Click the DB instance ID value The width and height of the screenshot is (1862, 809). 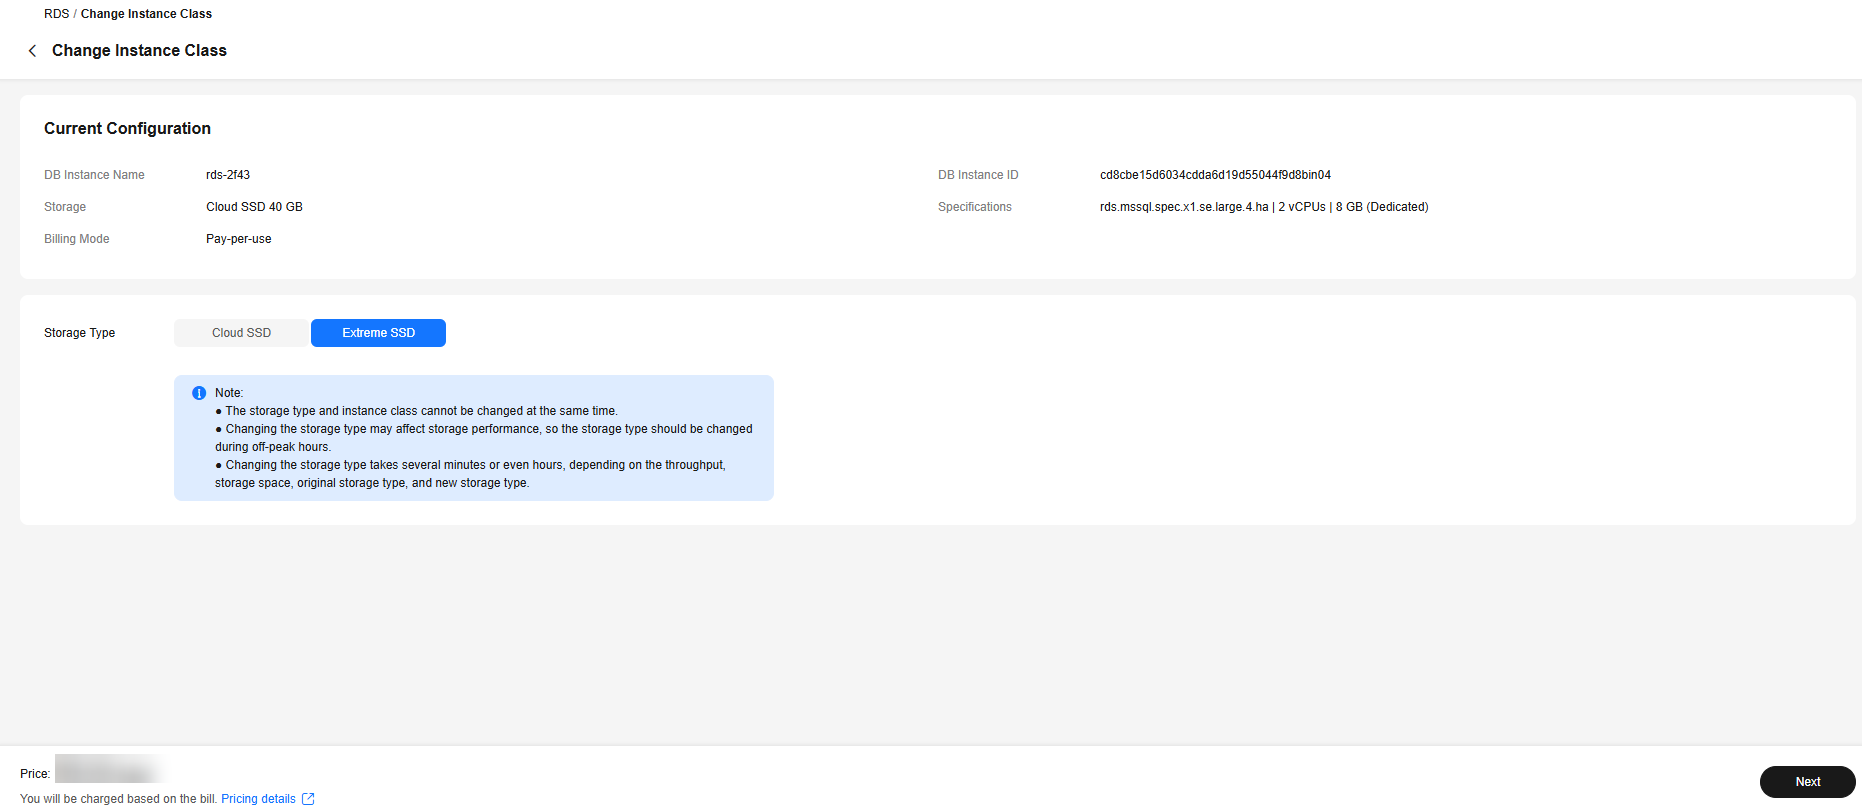click(1215, 175)
